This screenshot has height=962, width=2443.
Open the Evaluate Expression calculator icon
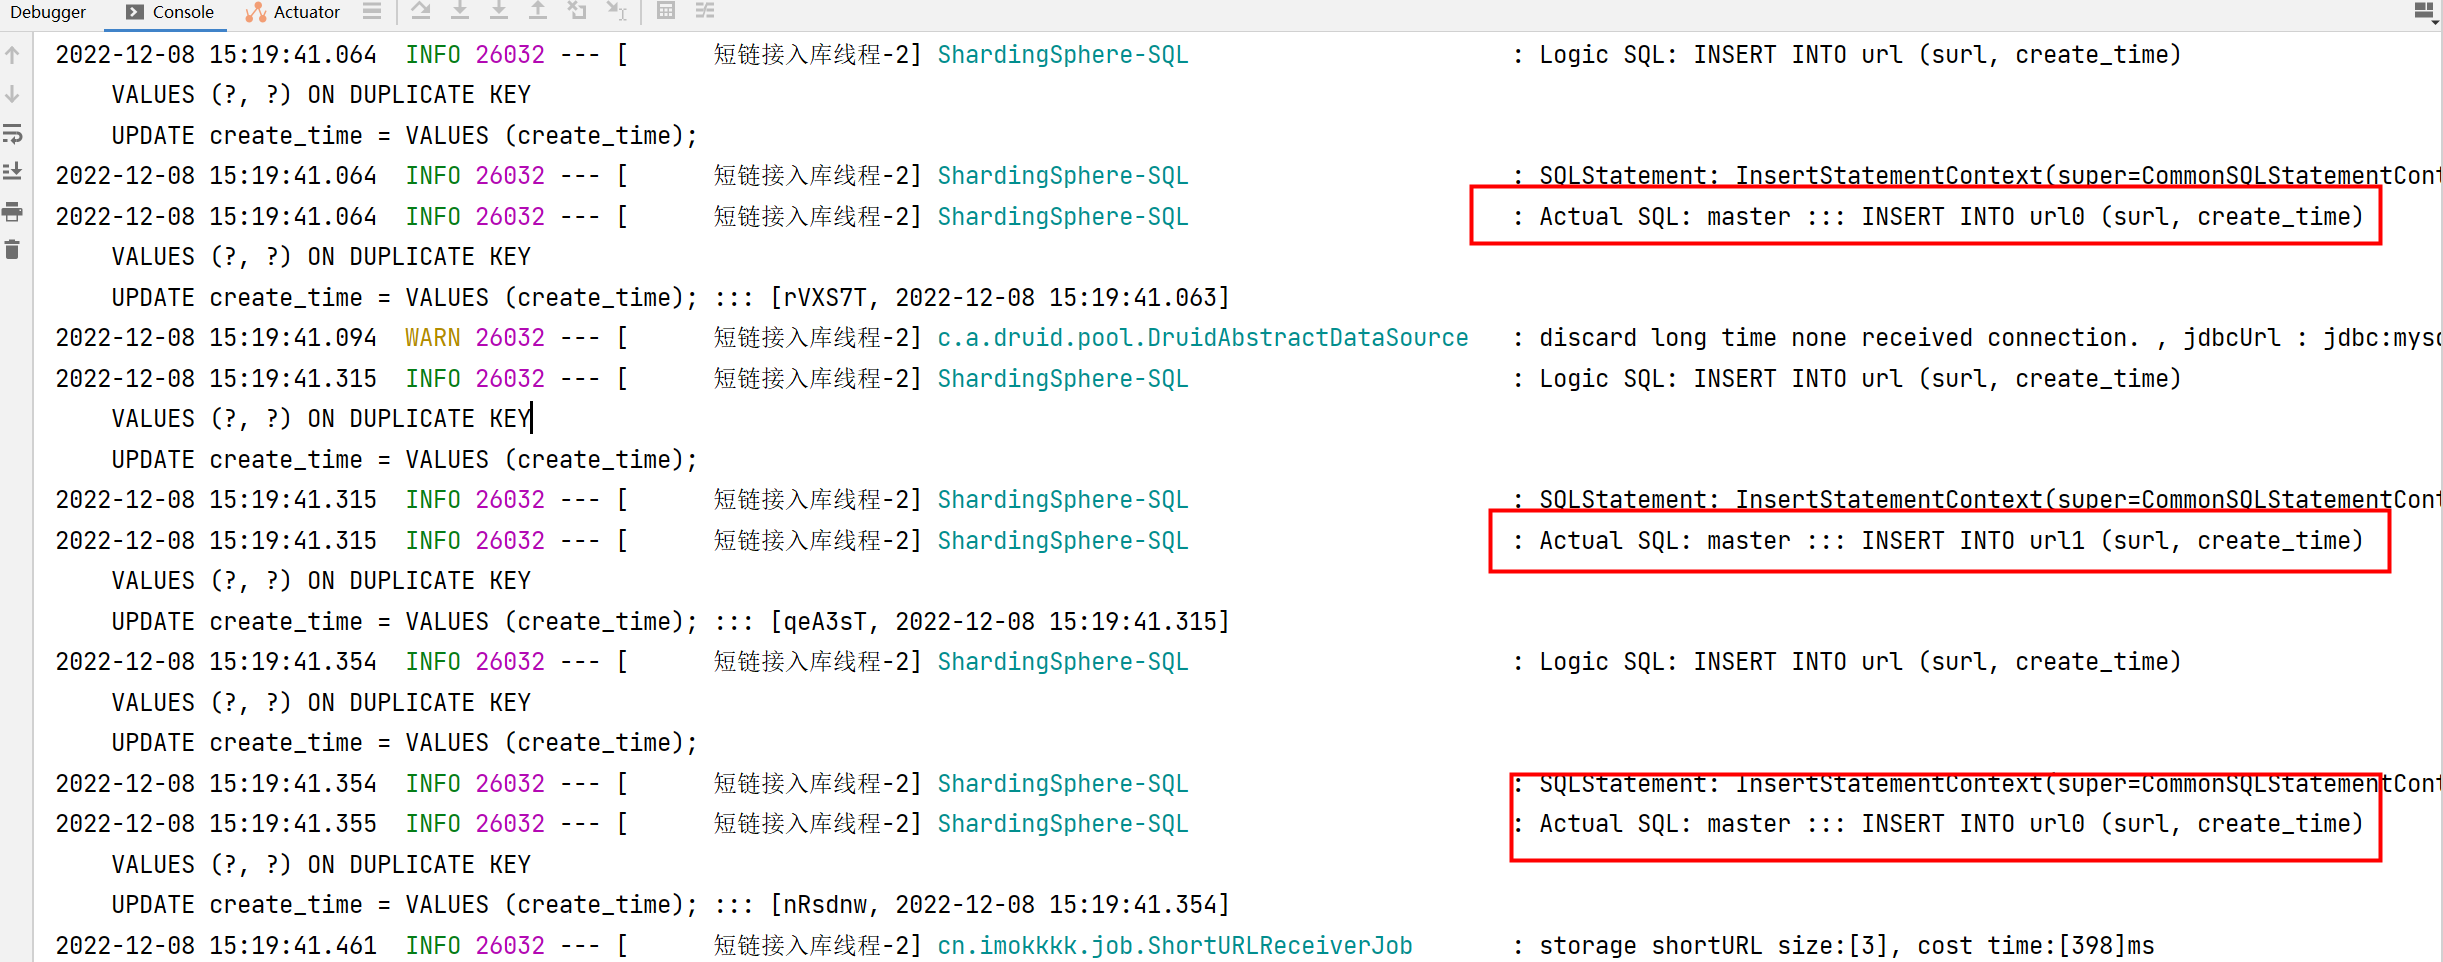[x=666, y=11]
